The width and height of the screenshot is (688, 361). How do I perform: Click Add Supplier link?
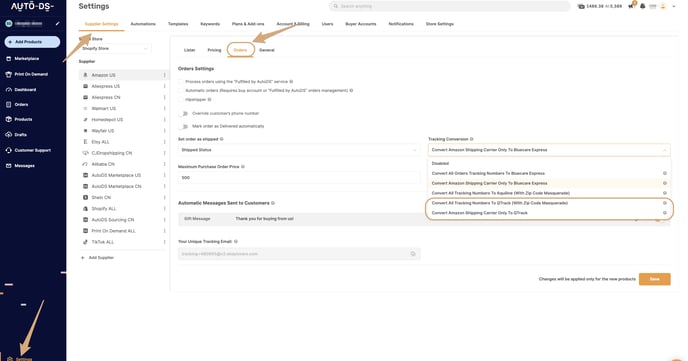click(x=97, y=257)
